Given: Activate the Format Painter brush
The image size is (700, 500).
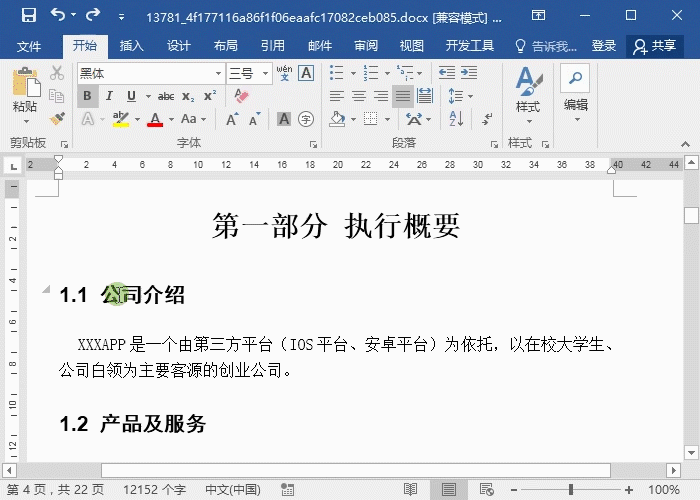Looking at the screenshot, I should pyautogui.click(x=57, y=118).
